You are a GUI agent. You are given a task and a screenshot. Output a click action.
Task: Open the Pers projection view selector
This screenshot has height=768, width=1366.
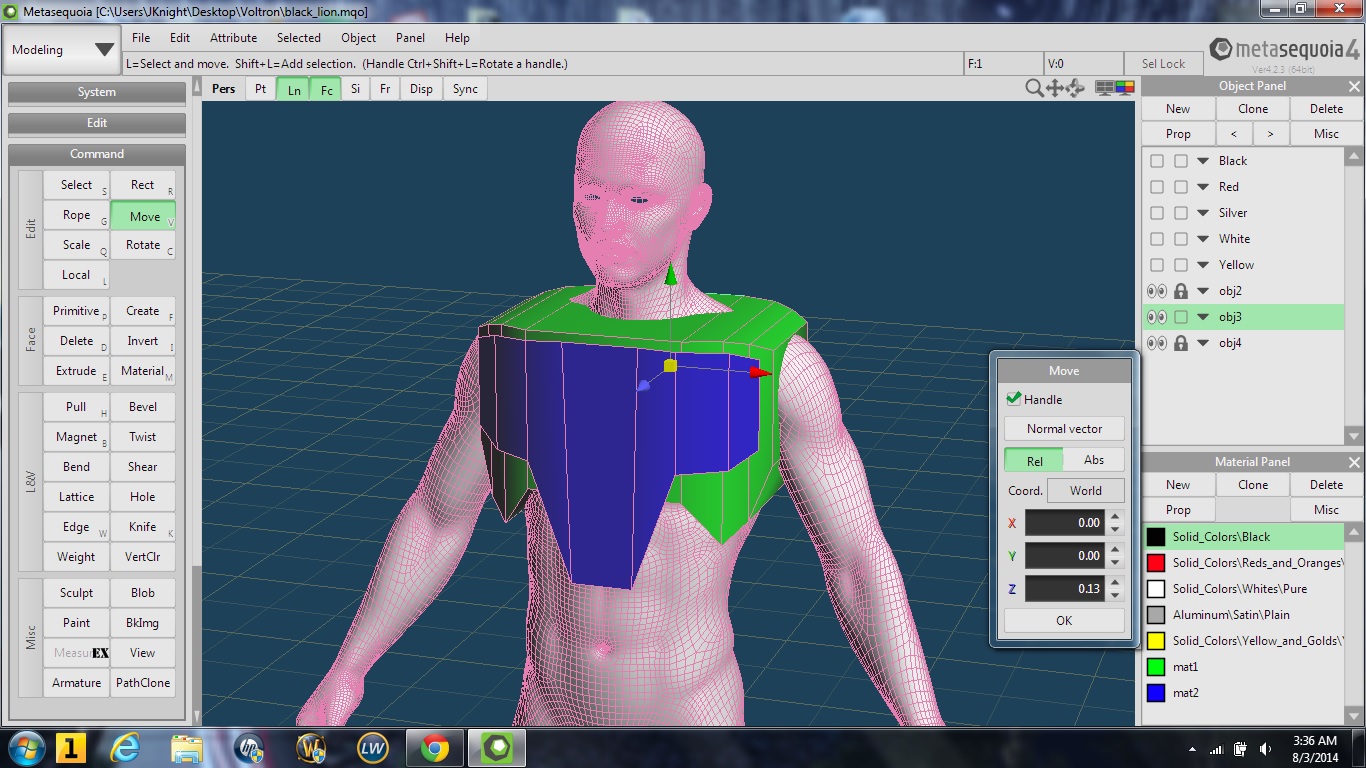click(224, 89)
